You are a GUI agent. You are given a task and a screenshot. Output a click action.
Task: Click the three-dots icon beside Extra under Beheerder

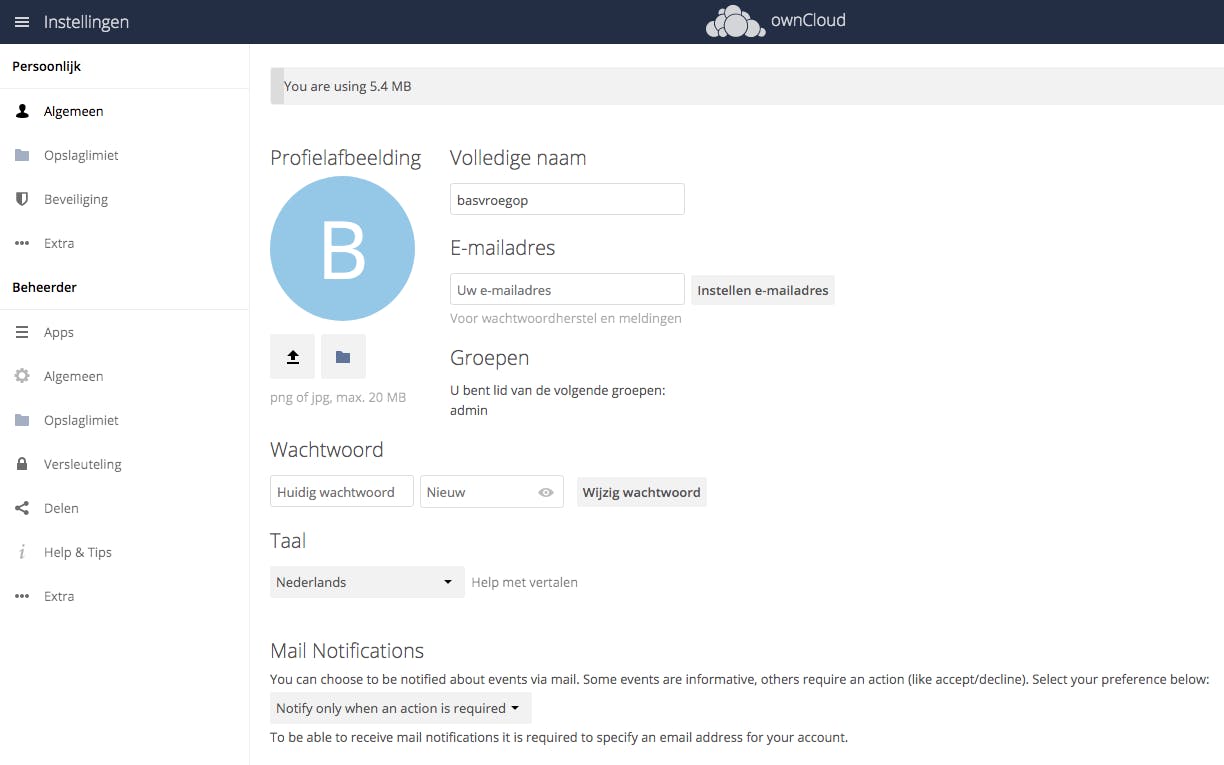22,596
